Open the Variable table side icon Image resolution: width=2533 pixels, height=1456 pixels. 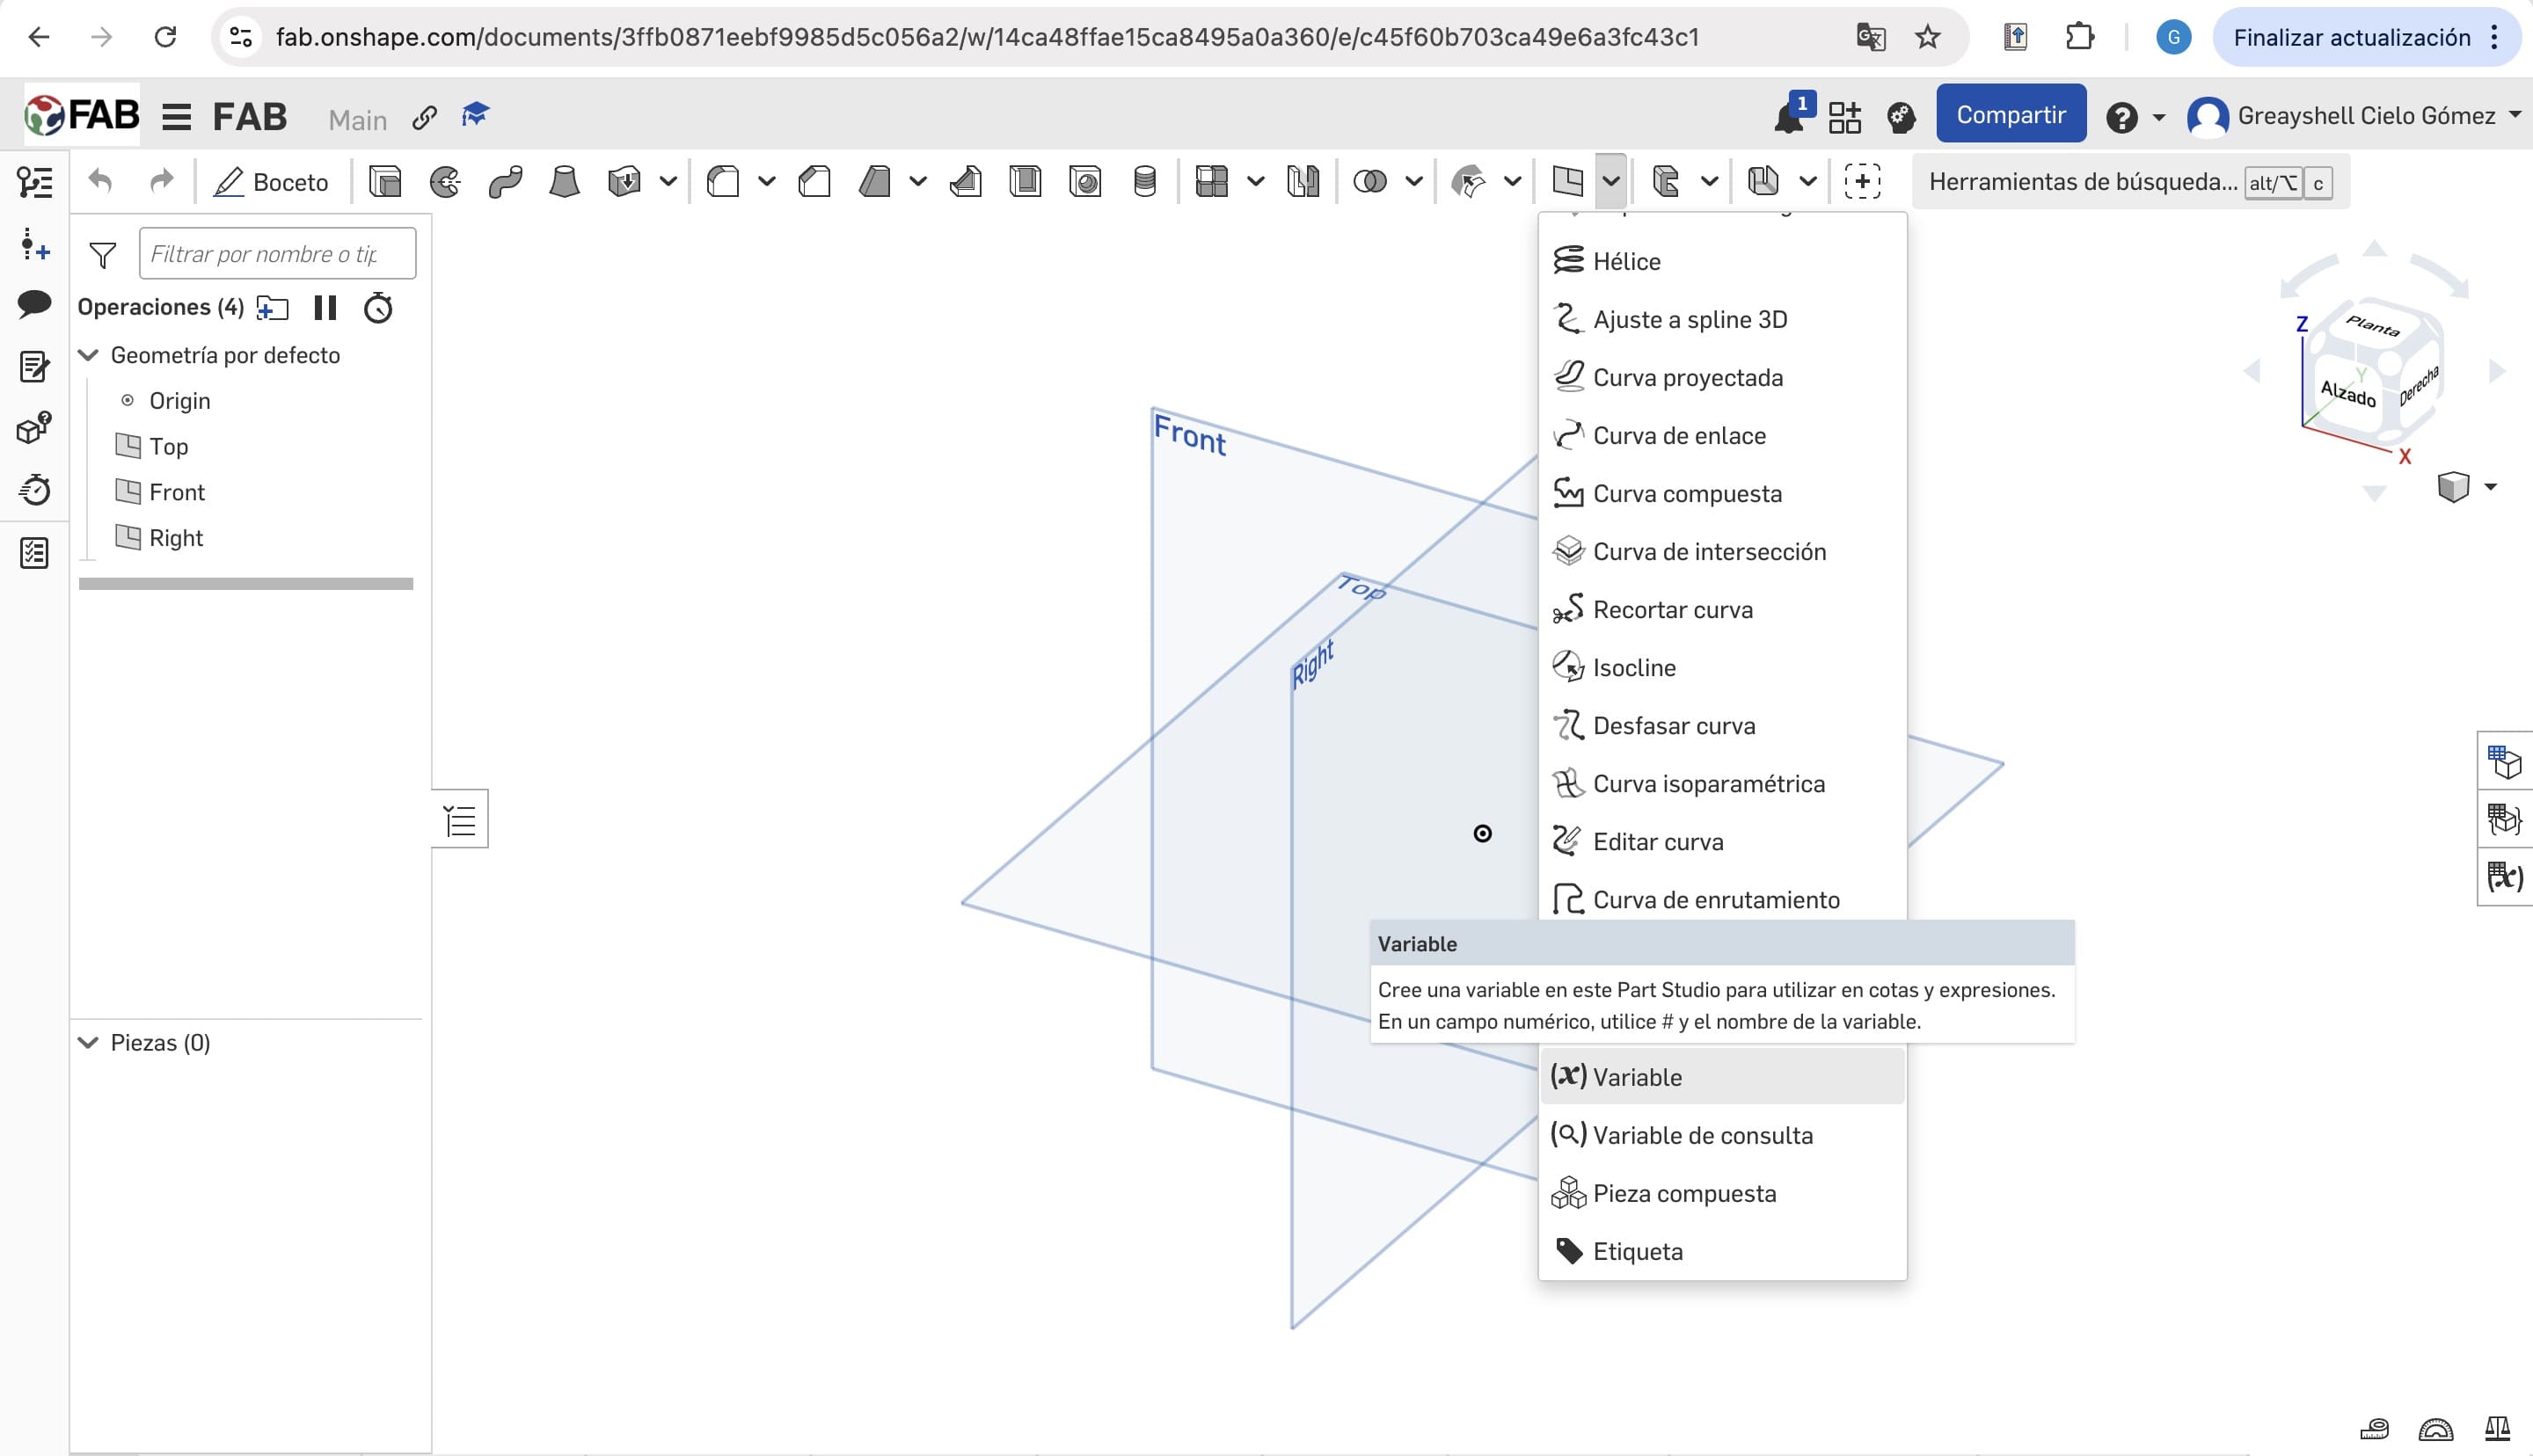click(x=2505, y=877)
